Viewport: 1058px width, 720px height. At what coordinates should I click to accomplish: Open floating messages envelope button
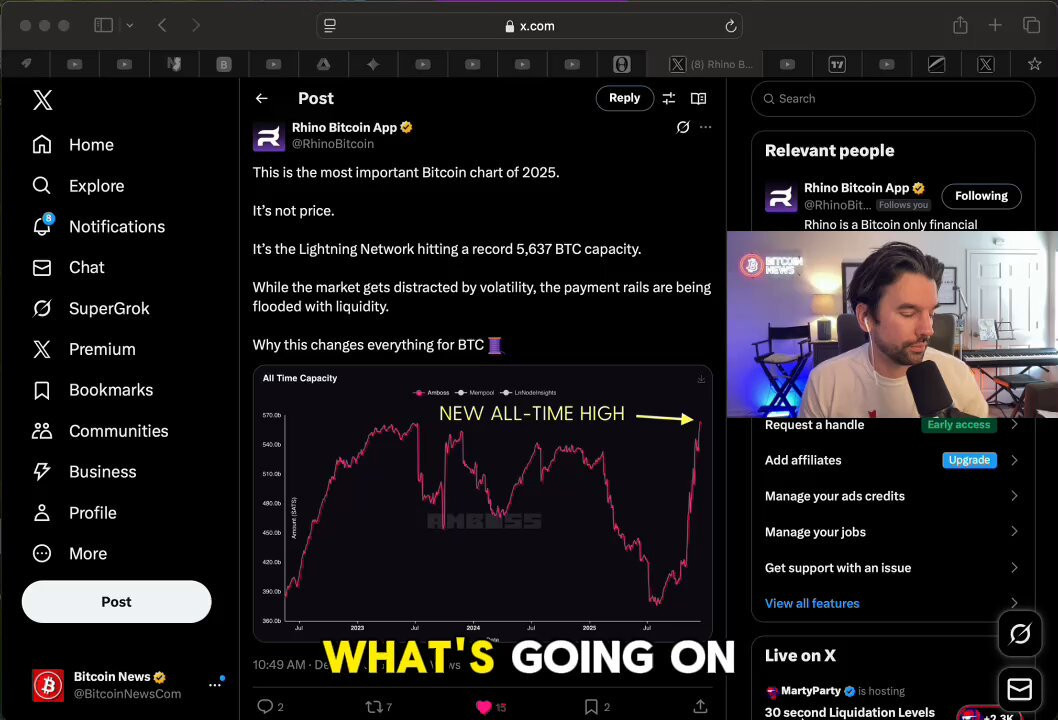1020,689
